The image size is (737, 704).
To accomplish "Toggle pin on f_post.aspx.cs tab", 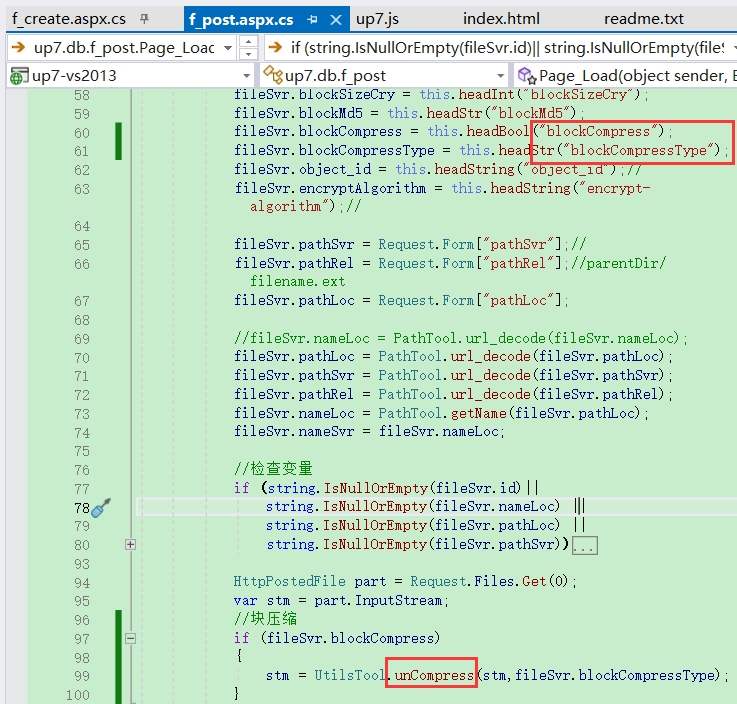I will click(312, 20).
